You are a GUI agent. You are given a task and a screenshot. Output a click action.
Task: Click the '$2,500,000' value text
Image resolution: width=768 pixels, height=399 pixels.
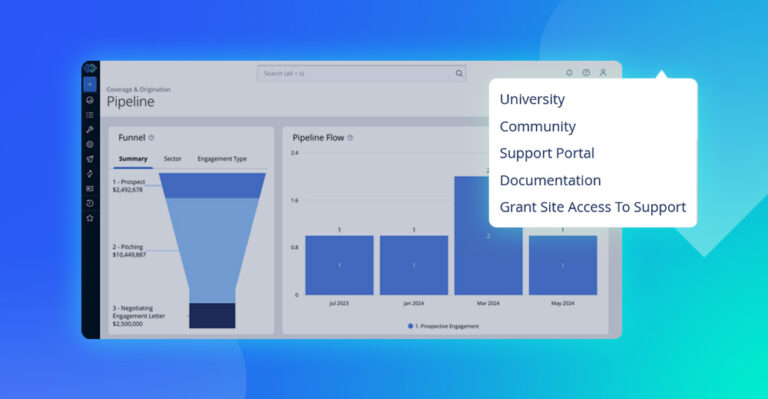point(128,324)
